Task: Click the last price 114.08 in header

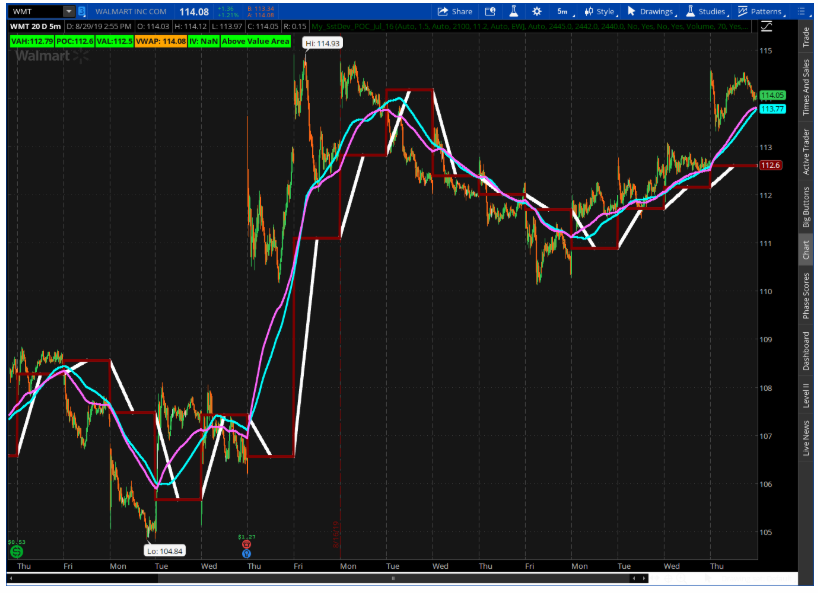Action: coord(194,11)
